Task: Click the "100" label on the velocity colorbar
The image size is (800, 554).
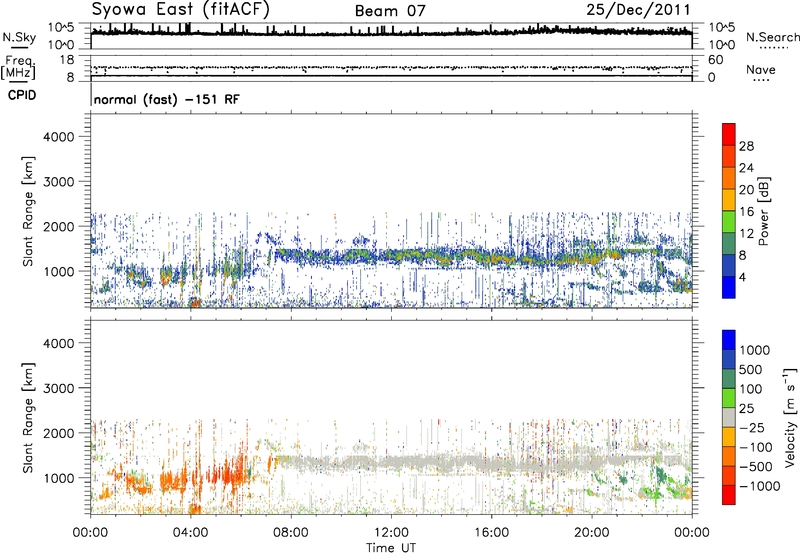Action: point(752,389)
